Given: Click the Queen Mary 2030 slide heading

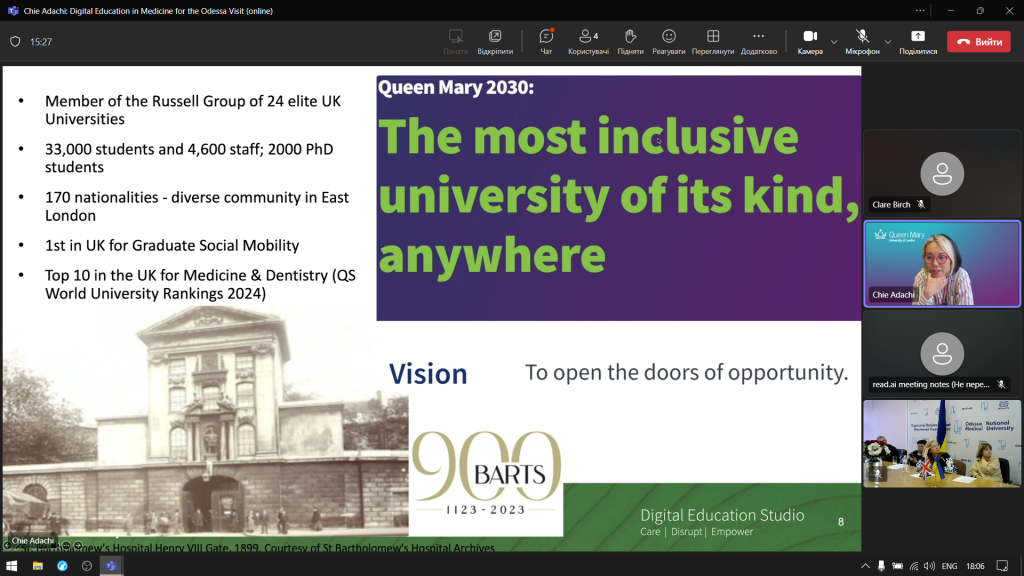Looking at the screenshot, I should 456,88.
